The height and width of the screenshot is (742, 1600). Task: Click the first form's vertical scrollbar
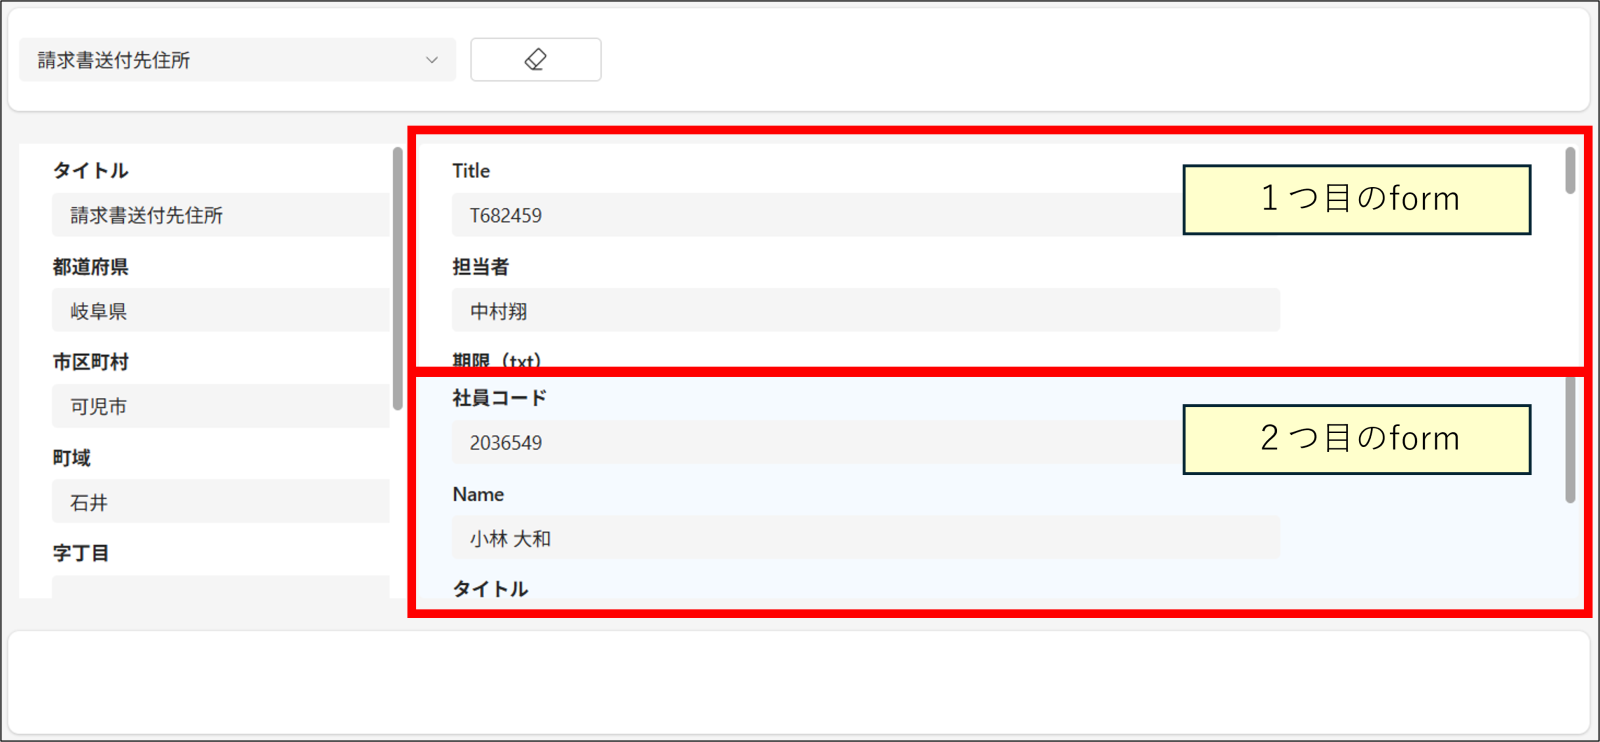coord(1570,172)
